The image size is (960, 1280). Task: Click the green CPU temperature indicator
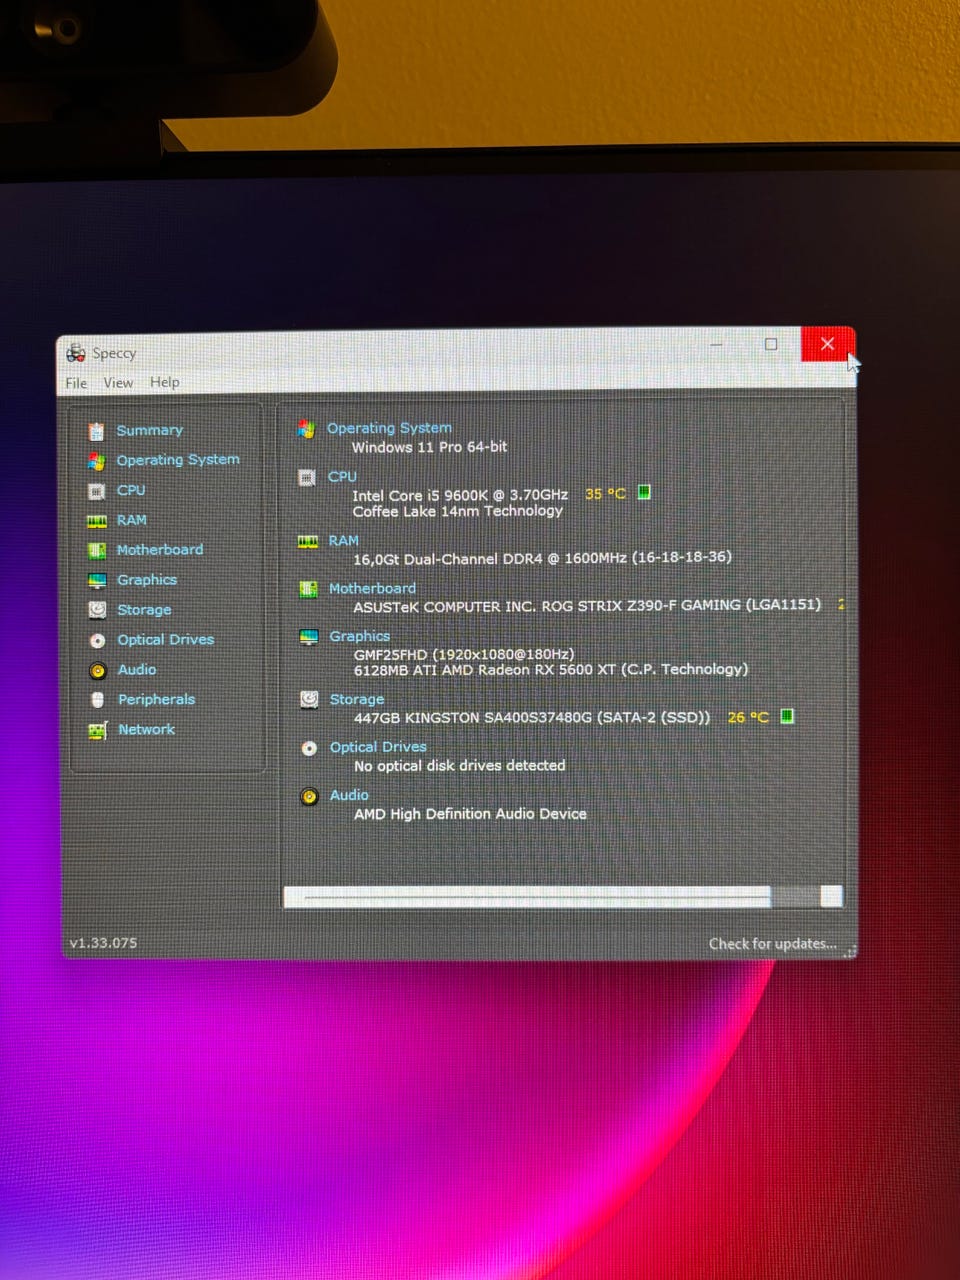[644, 492]
